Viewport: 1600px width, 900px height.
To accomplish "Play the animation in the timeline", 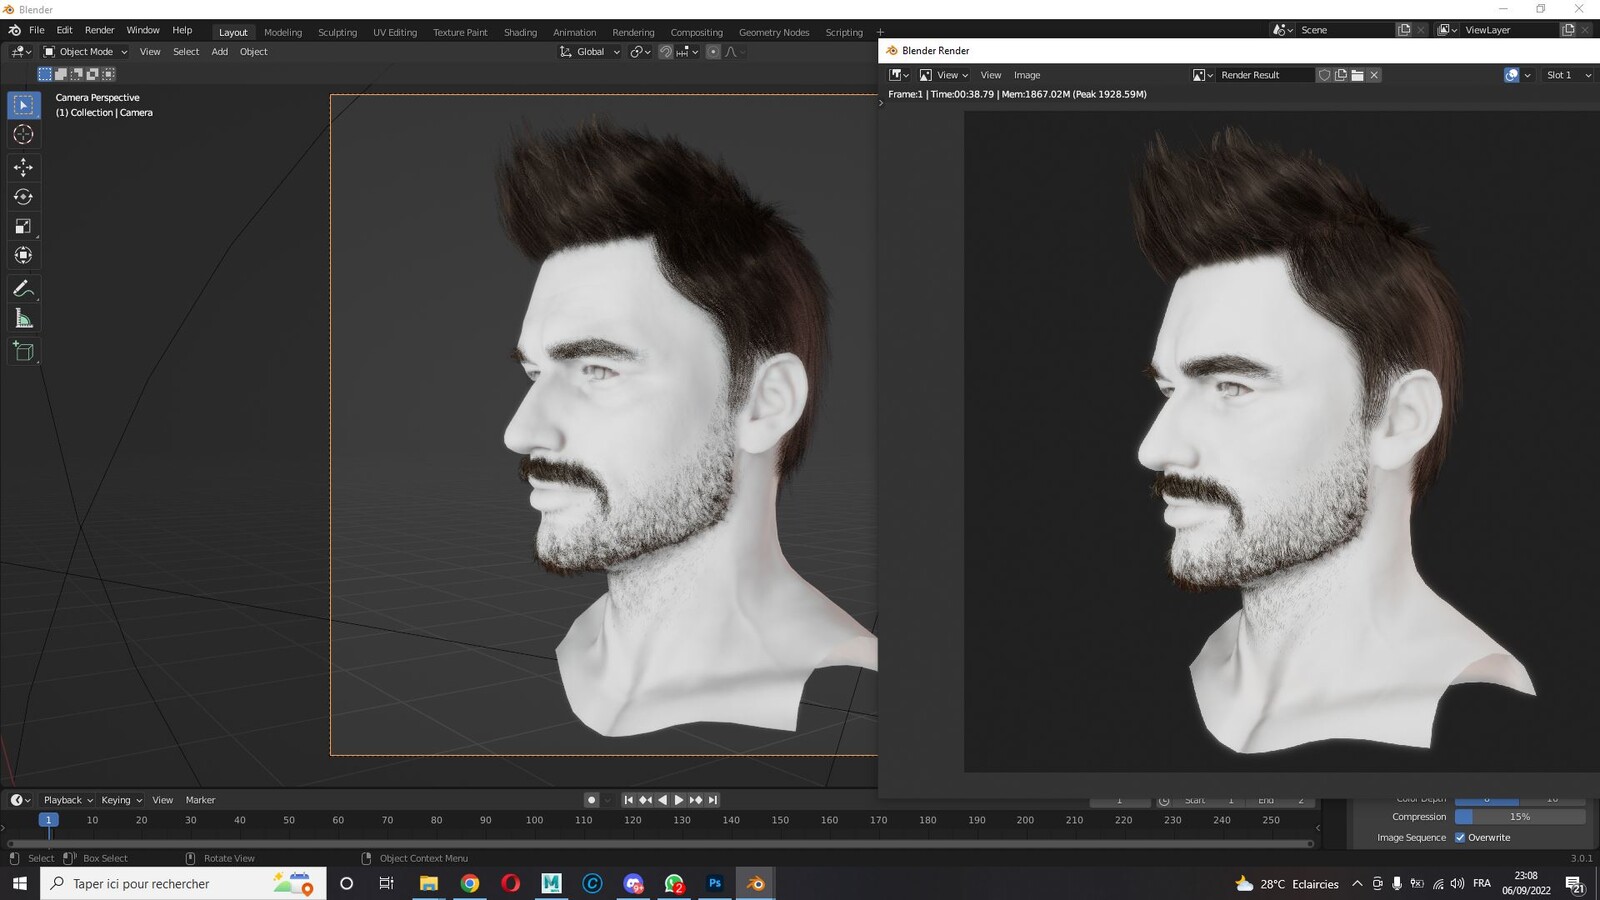I will tap(679, 800).
